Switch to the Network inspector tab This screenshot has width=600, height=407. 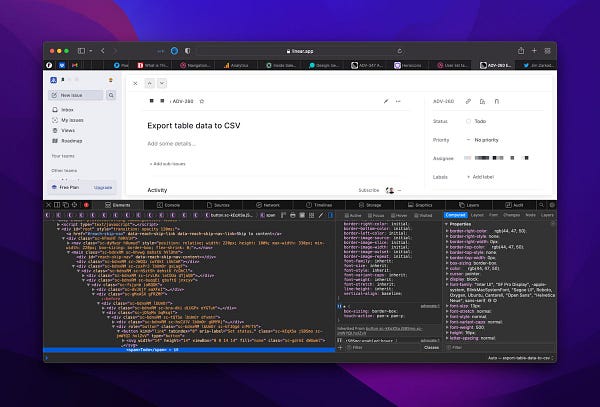coord(268,205)
